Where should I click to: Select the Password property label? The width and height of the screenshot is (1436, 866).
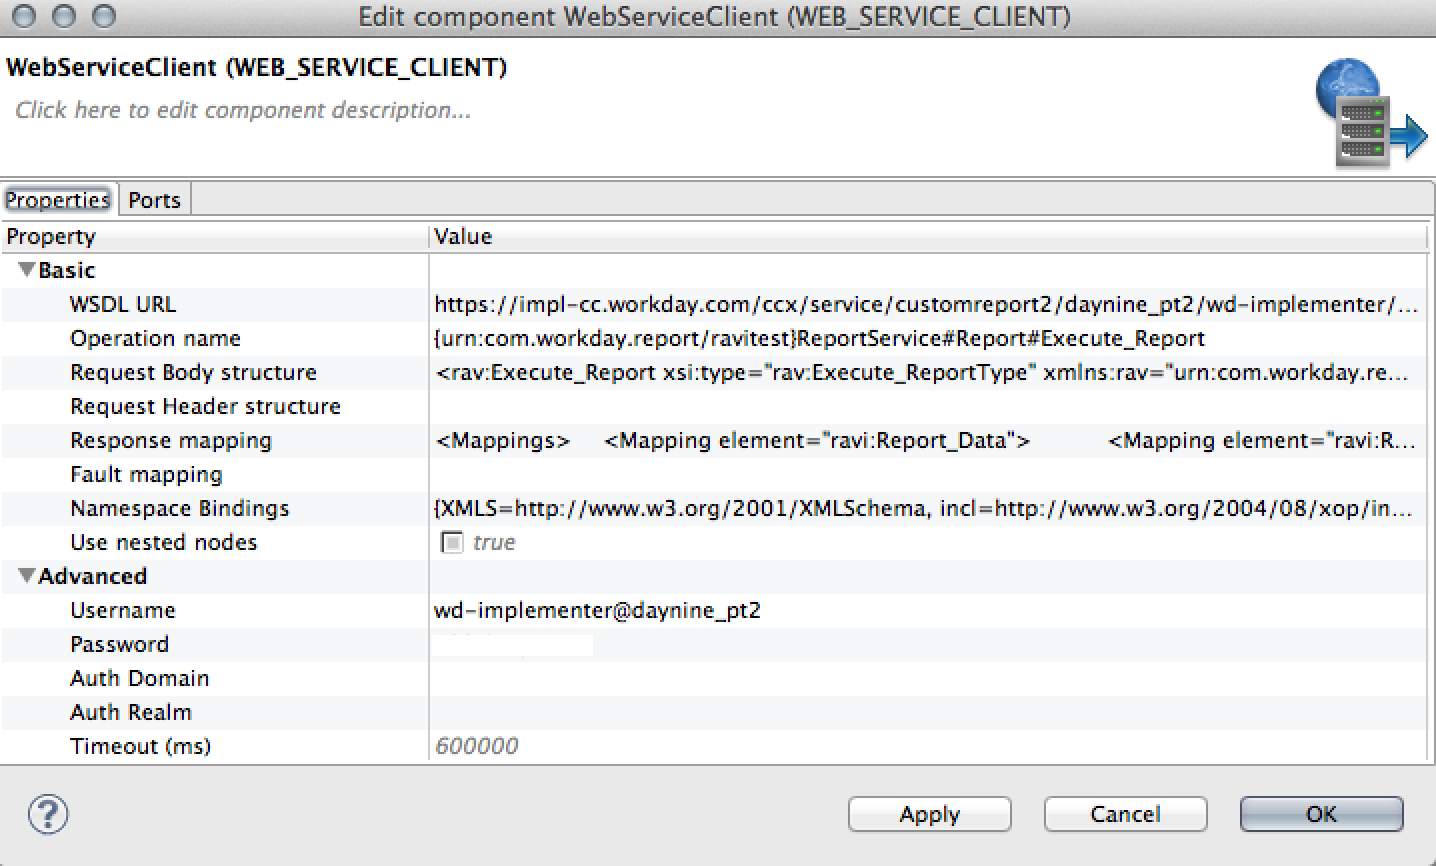pos(119,644)
